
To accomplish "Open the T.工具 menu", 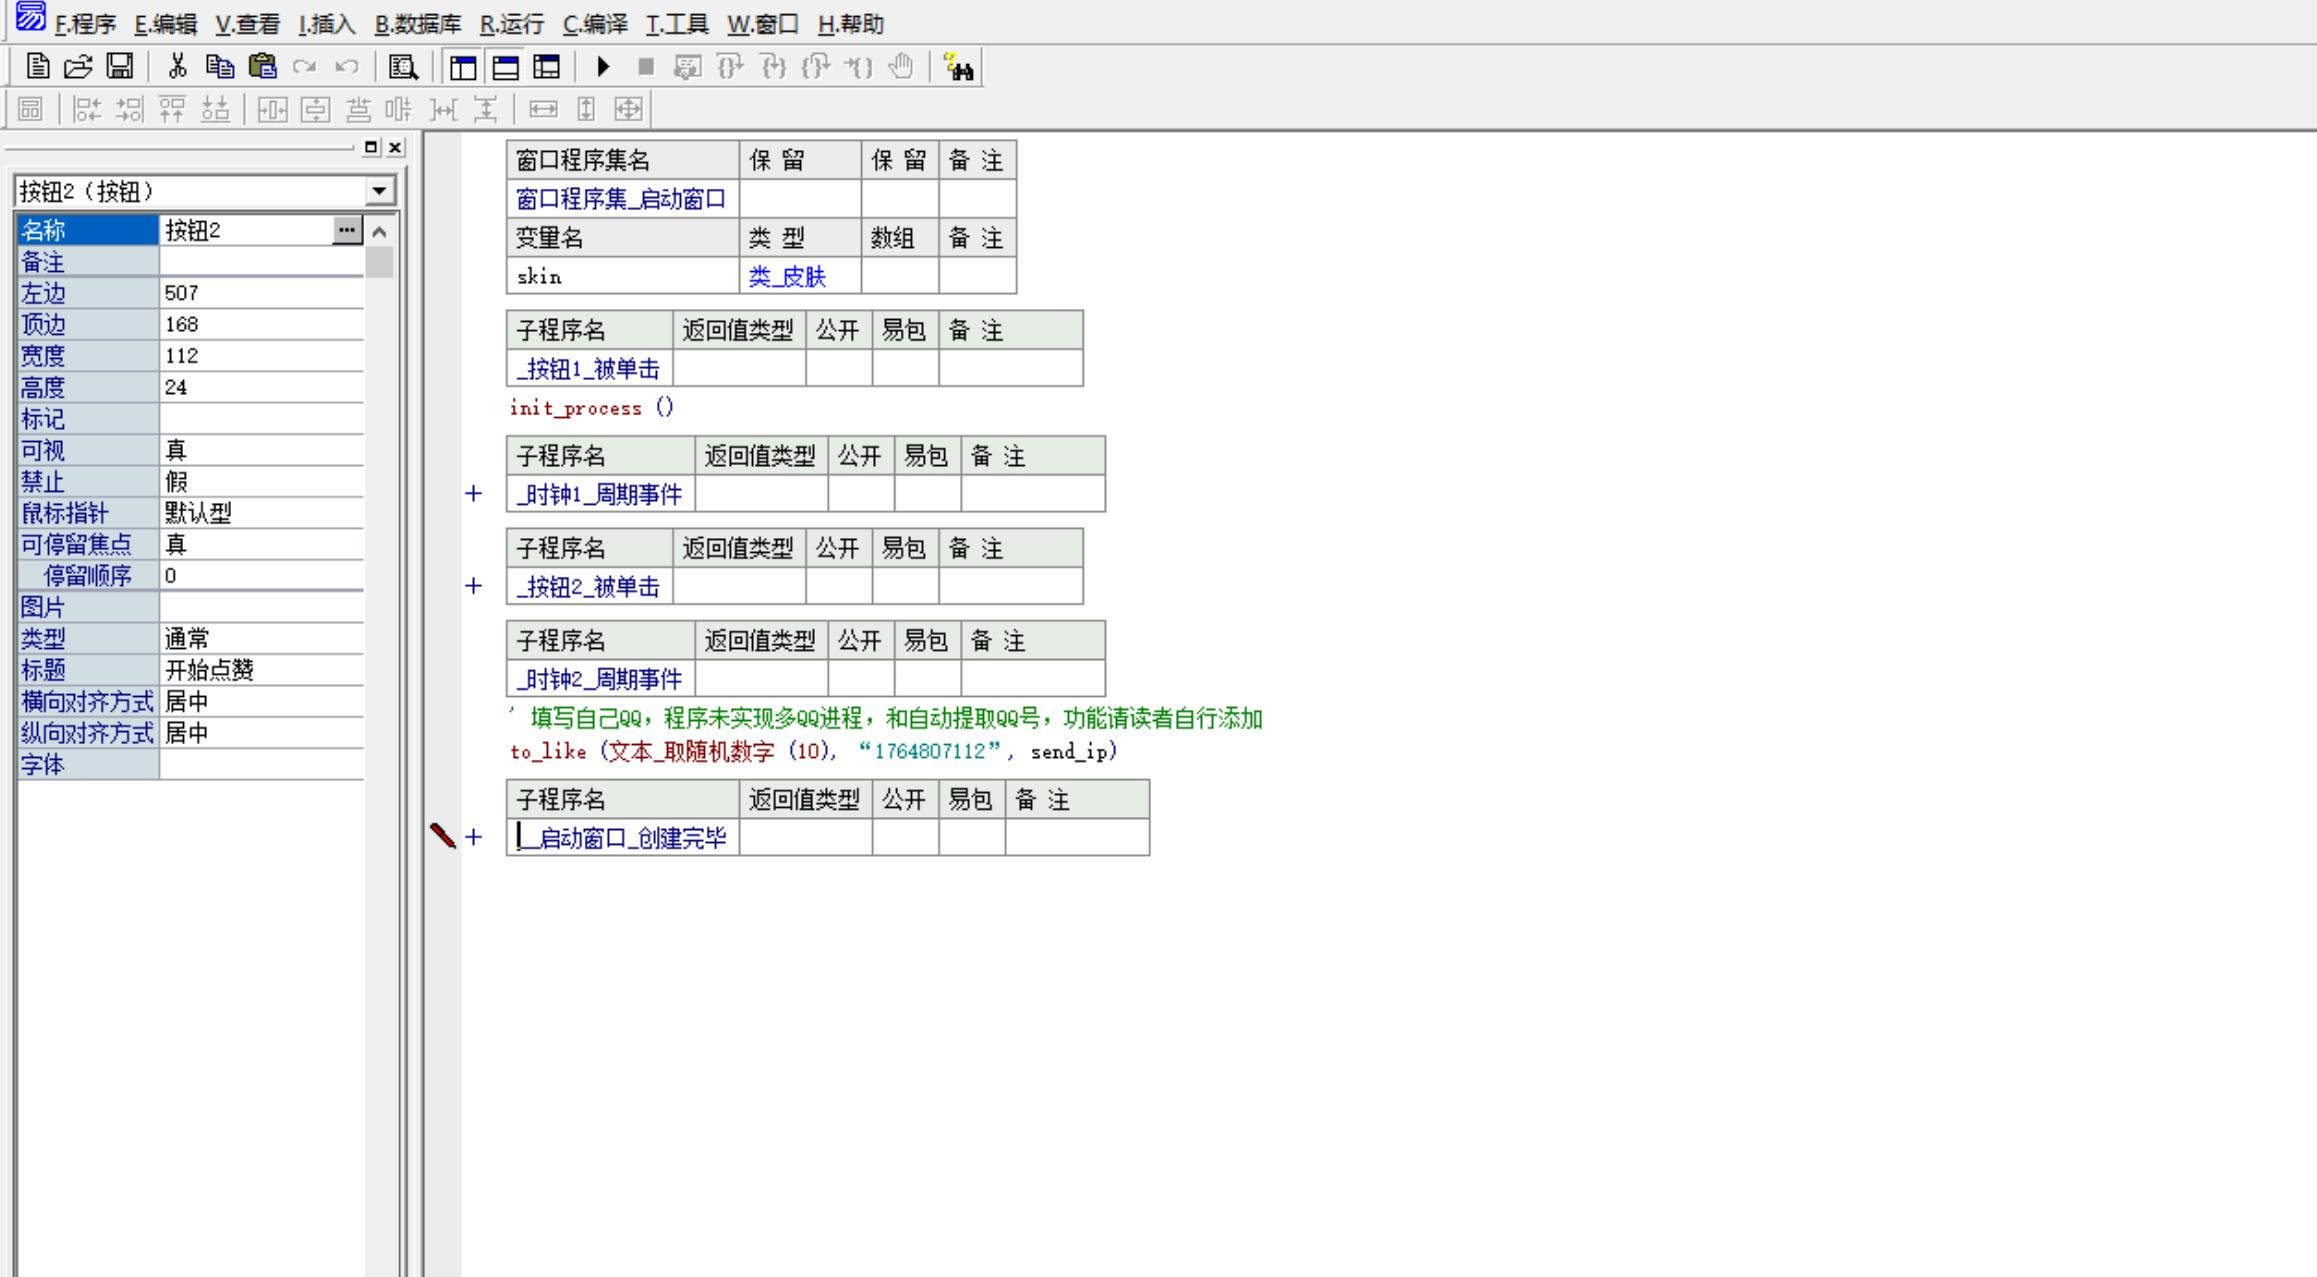I will point(677,24).
